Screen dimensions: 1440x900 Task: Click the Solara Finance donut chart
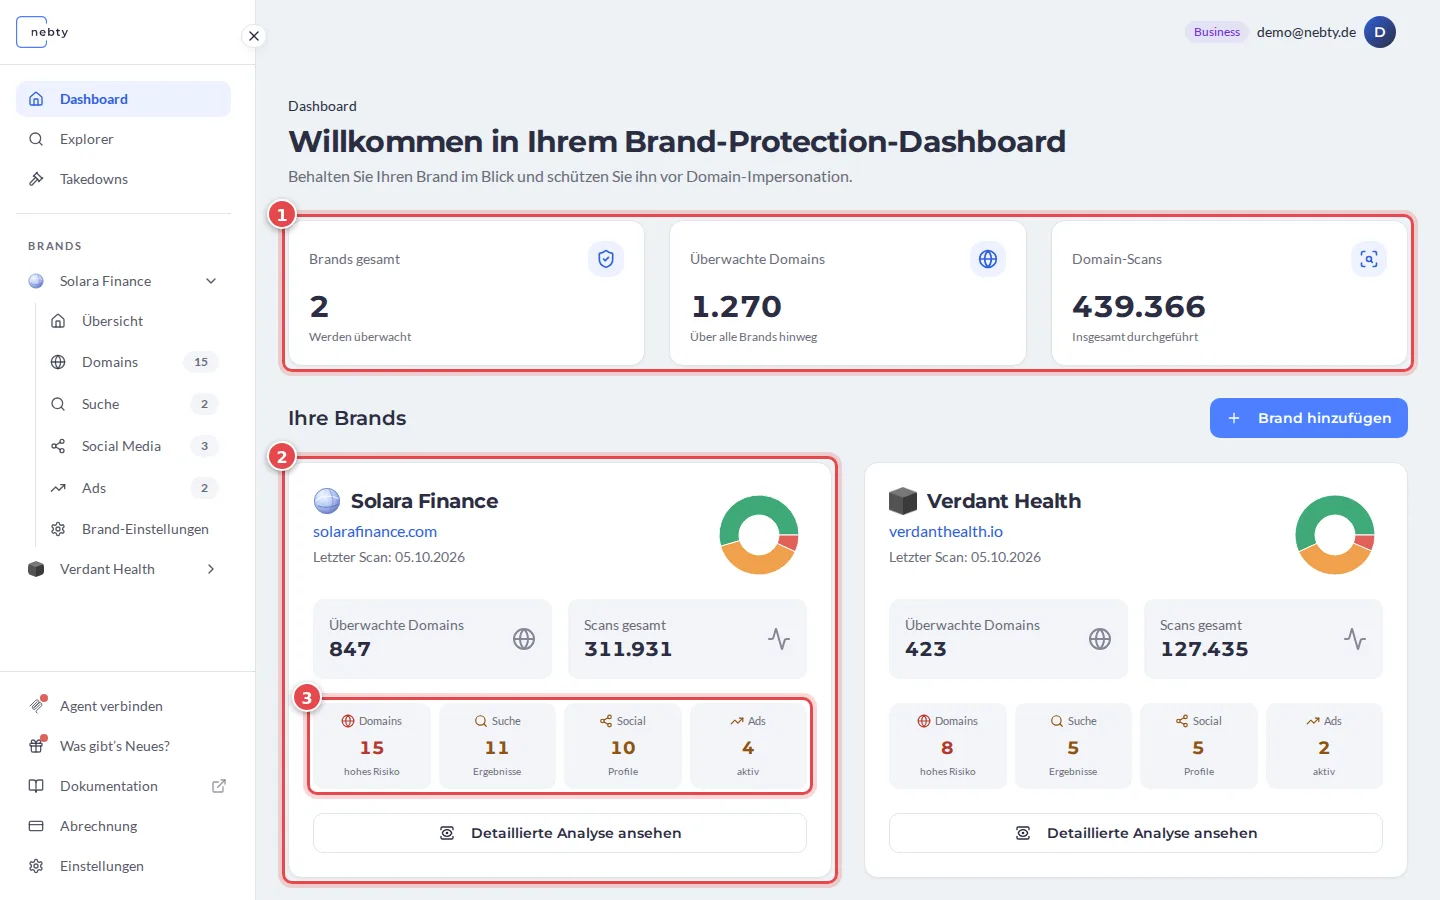(759, 535)
